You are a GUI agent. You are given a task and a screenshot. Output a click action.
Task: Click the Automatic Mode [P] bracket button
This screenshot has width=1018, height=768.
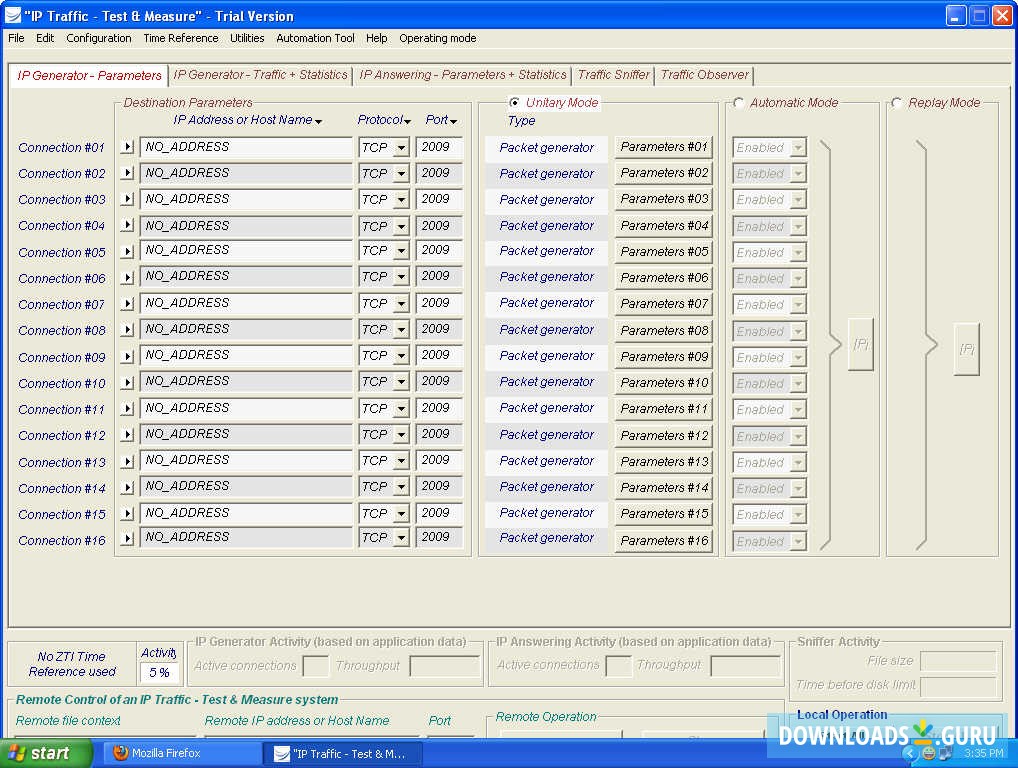tap(860, 344)
